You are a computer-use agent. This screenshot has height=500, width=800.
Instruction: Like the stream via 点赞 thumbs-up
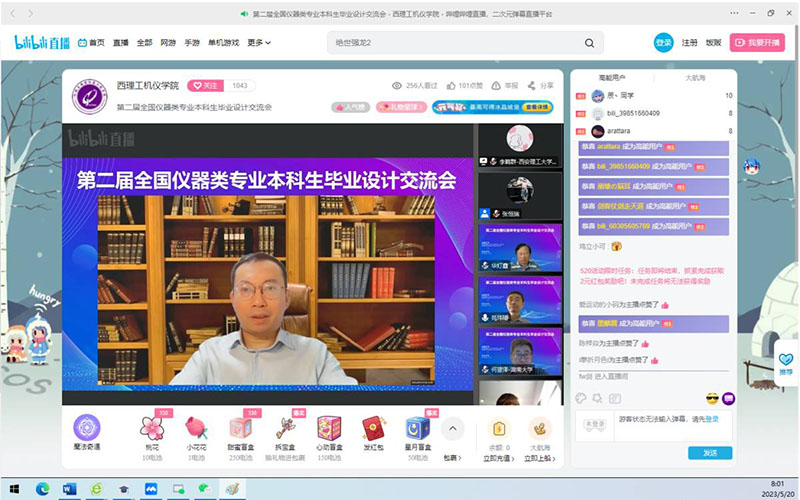tap(451, 86)
